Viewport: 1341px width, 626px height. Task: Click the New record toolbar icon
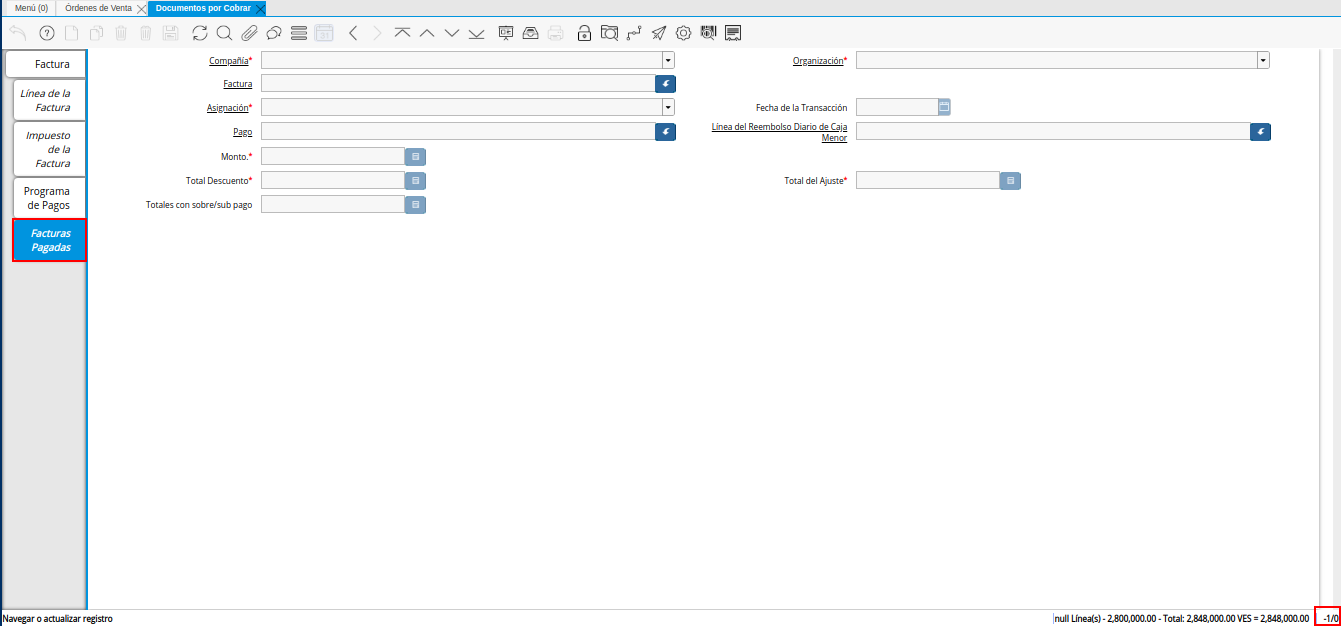72,33
